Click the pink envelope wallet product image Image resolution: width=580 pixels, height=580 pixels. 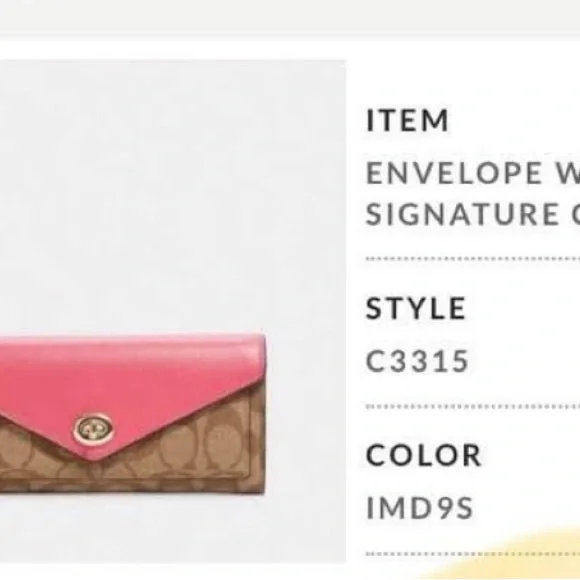click(132, 414)
